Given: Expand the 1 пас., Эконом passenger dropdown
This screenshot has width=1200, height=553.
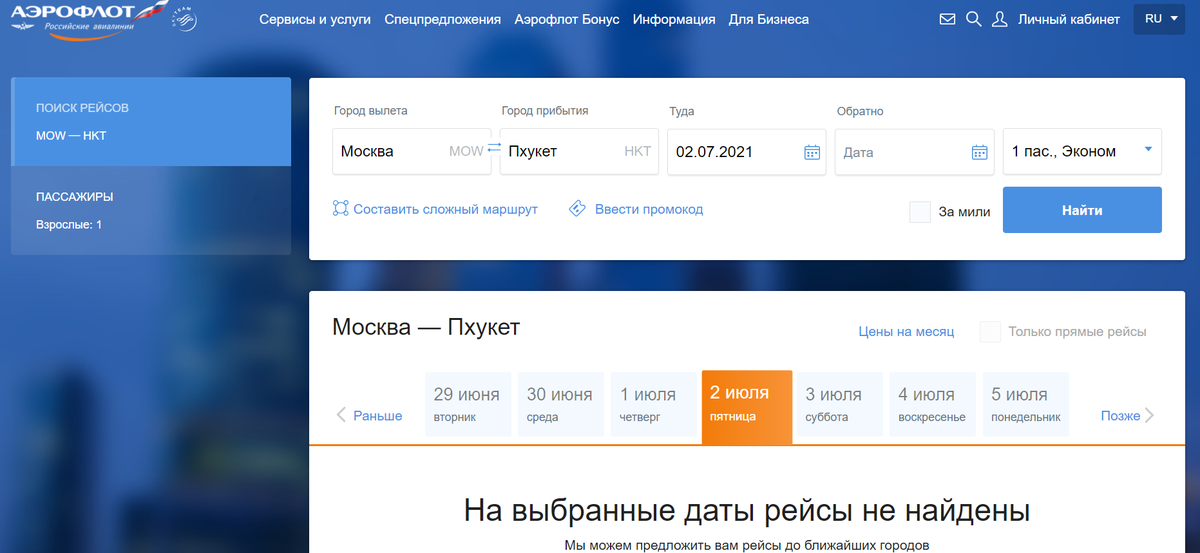Looking at the screenshot, I should click(1082, 152).
